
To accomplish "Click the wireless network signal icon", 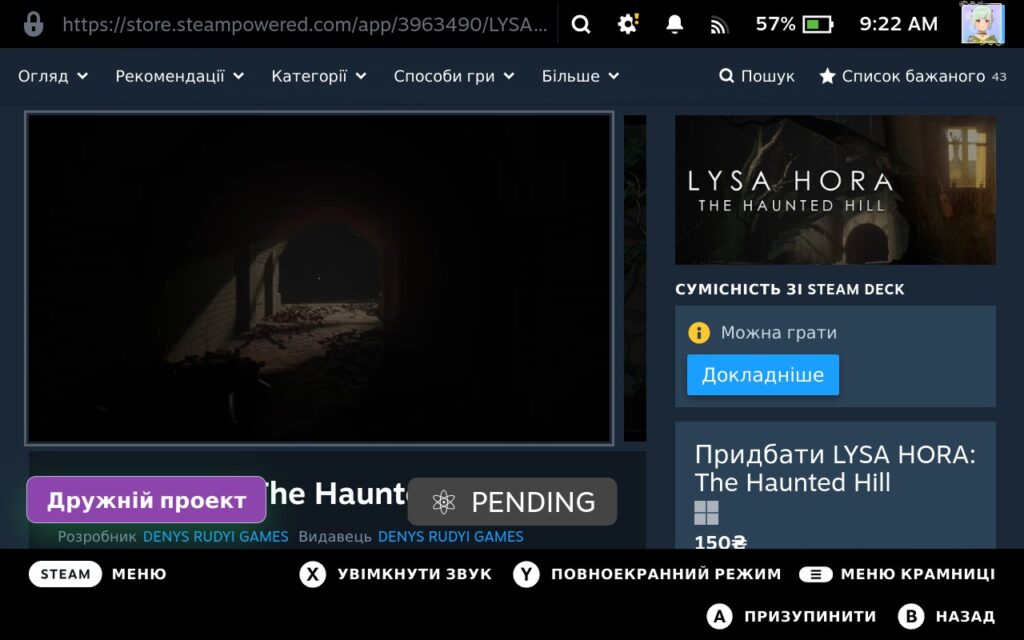I will click(x=719, y=25).
